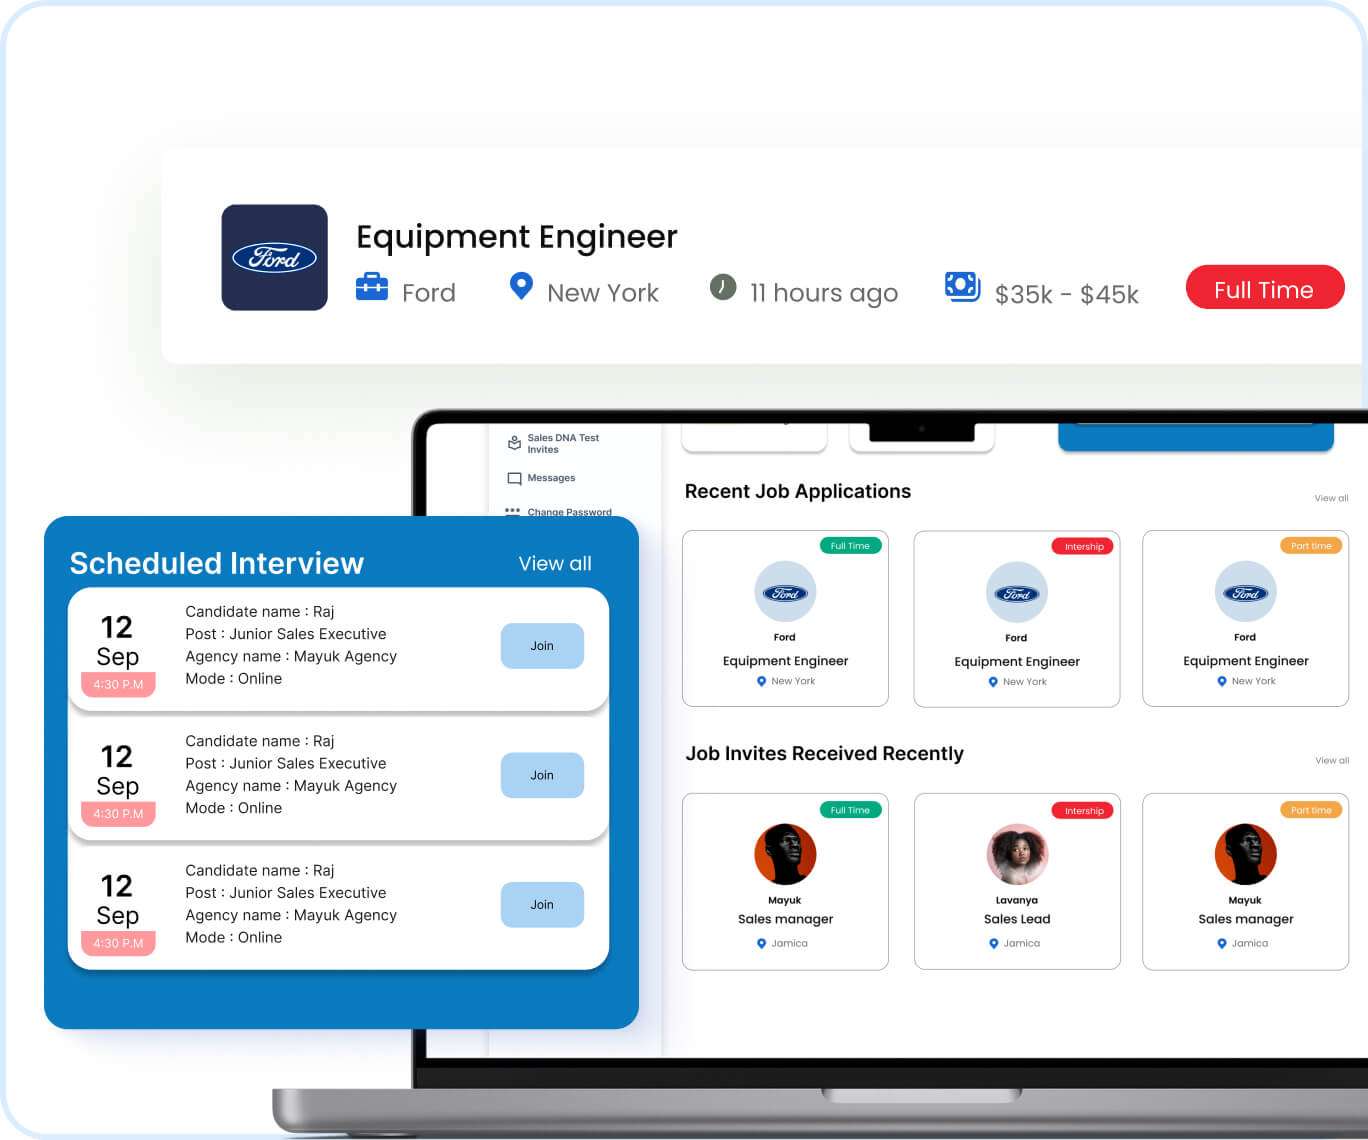The width and height of the screenshot is (1368, 1140).
Task: Open Mayuk's avatar in the Full Time invite
Action: point(785,854)
